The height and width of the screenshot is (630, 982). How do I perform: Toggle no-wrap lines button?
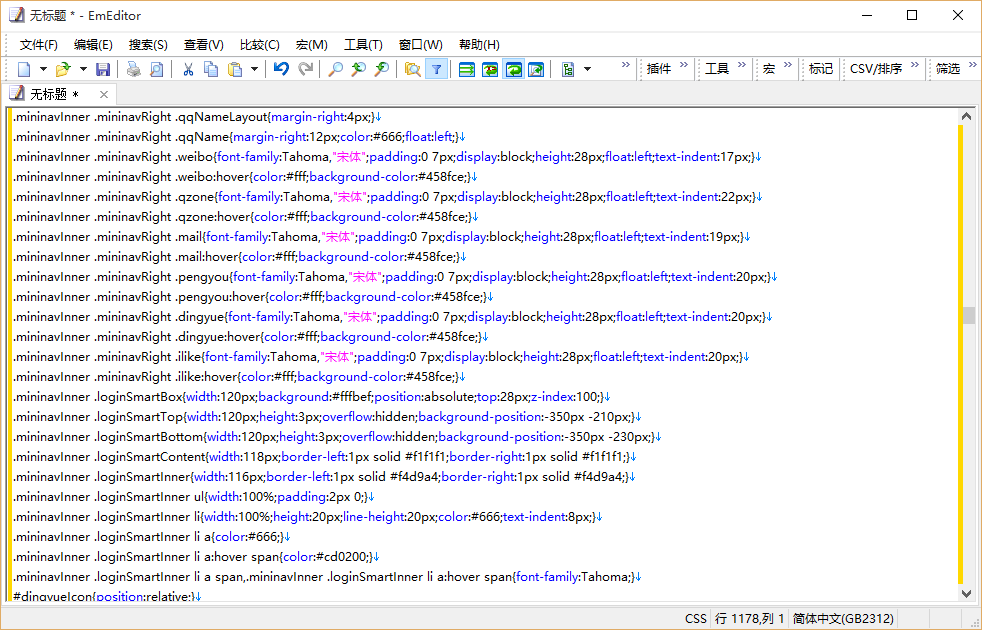pos(466,69)
